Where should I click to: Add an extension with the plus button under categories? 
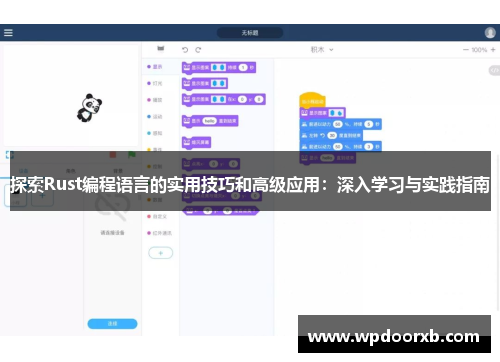point(161,253)
